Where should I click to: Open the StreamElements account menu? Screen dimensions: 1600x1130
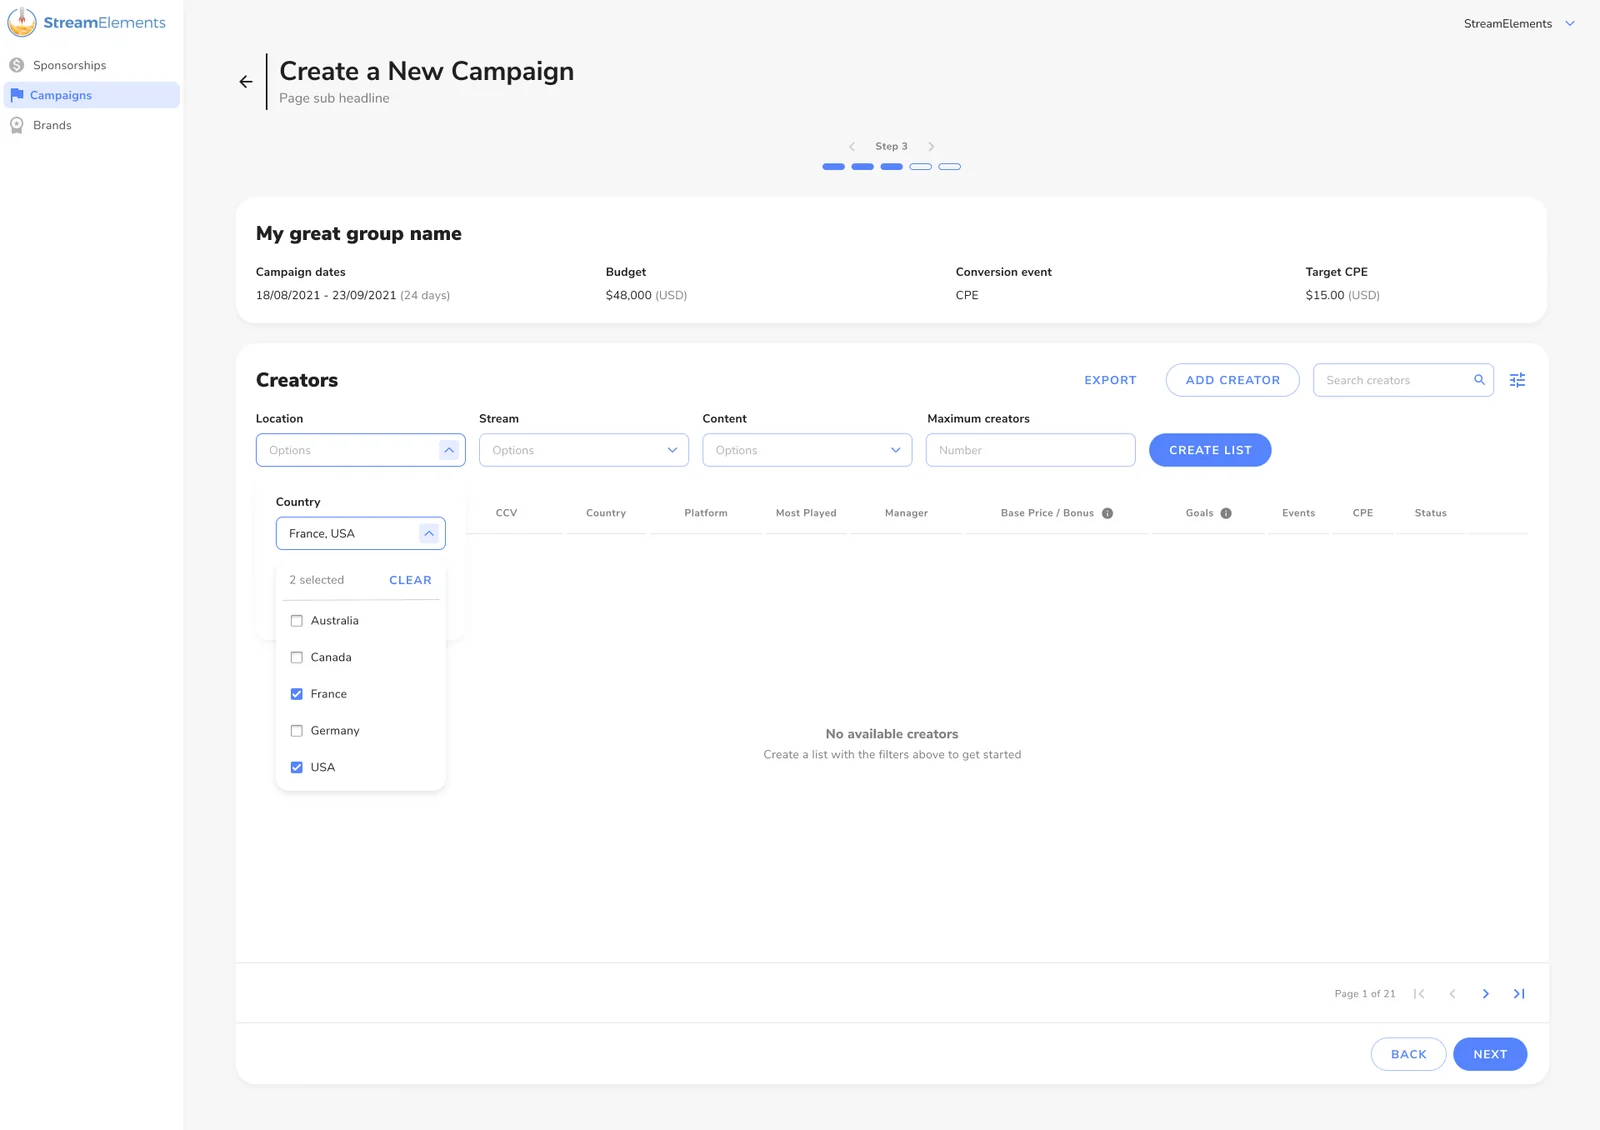[x=1519, y=24]
